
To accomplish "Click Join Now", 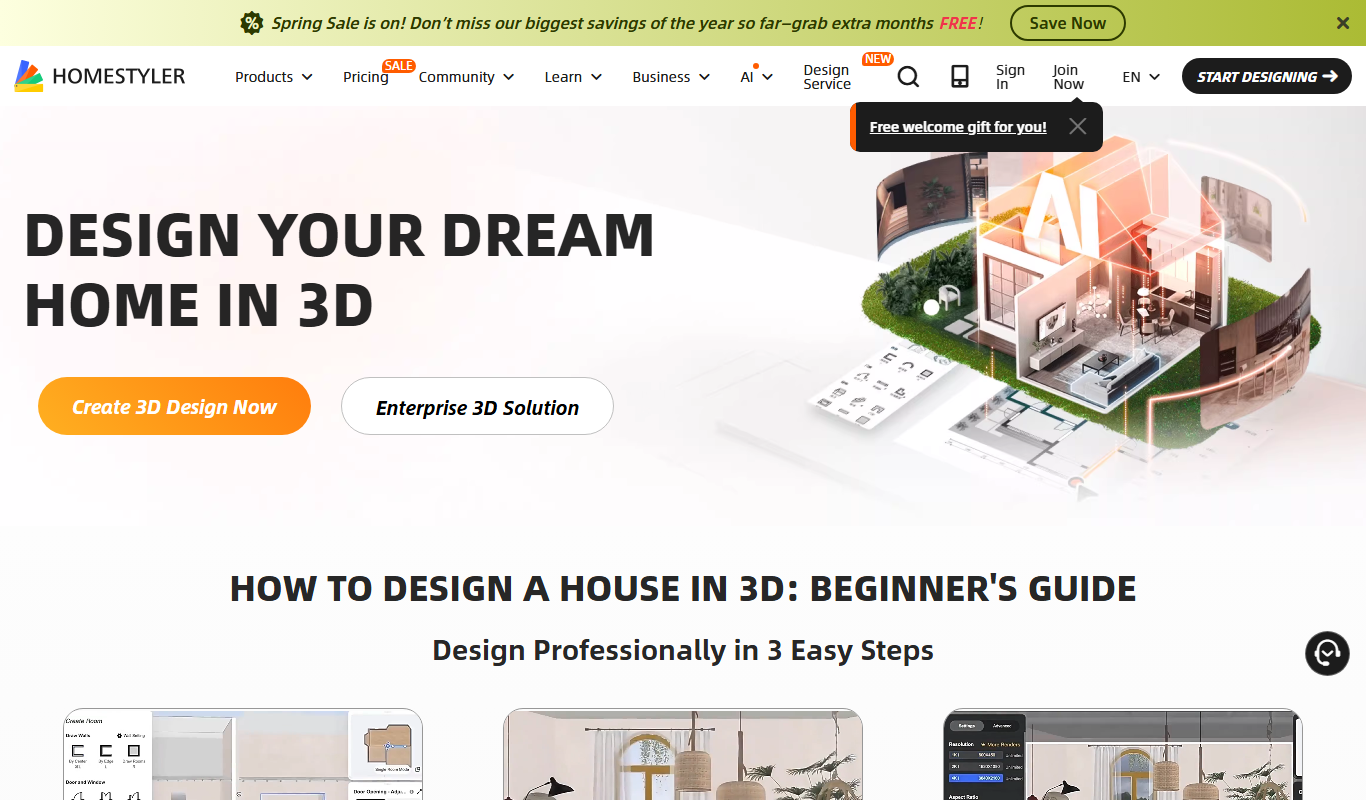I will [x=1068, y=77].
